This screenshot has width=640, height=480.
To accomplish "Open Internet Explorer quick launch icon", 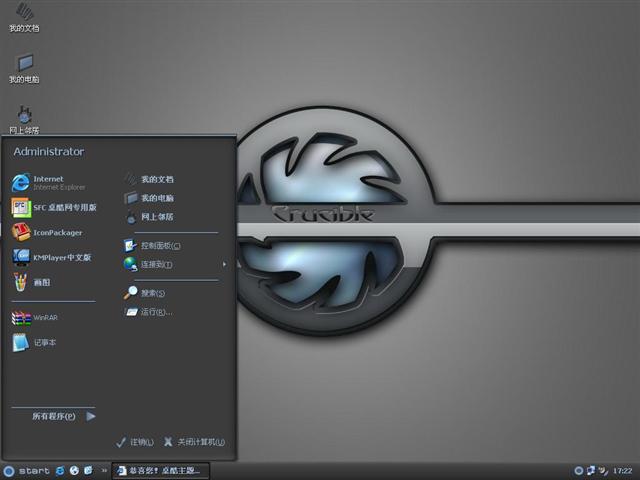I will (60, 471).
